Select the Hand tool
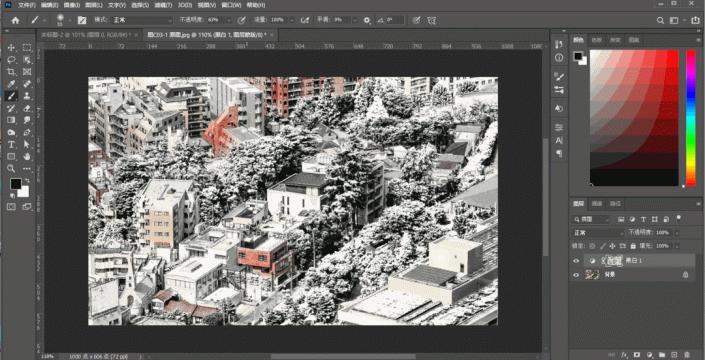This screenshot has width=705, height=360. pos(27,157)
